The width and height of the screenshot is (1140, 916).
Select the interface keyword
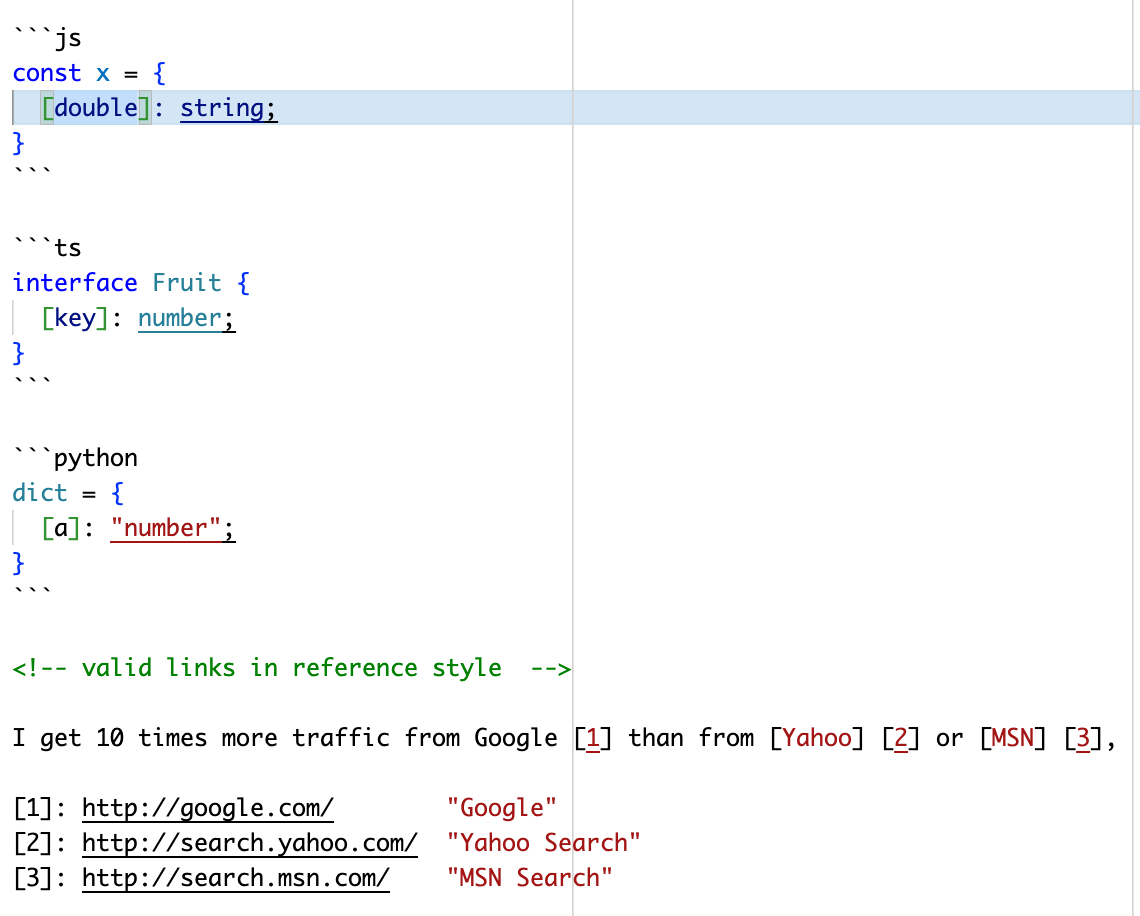75,282
